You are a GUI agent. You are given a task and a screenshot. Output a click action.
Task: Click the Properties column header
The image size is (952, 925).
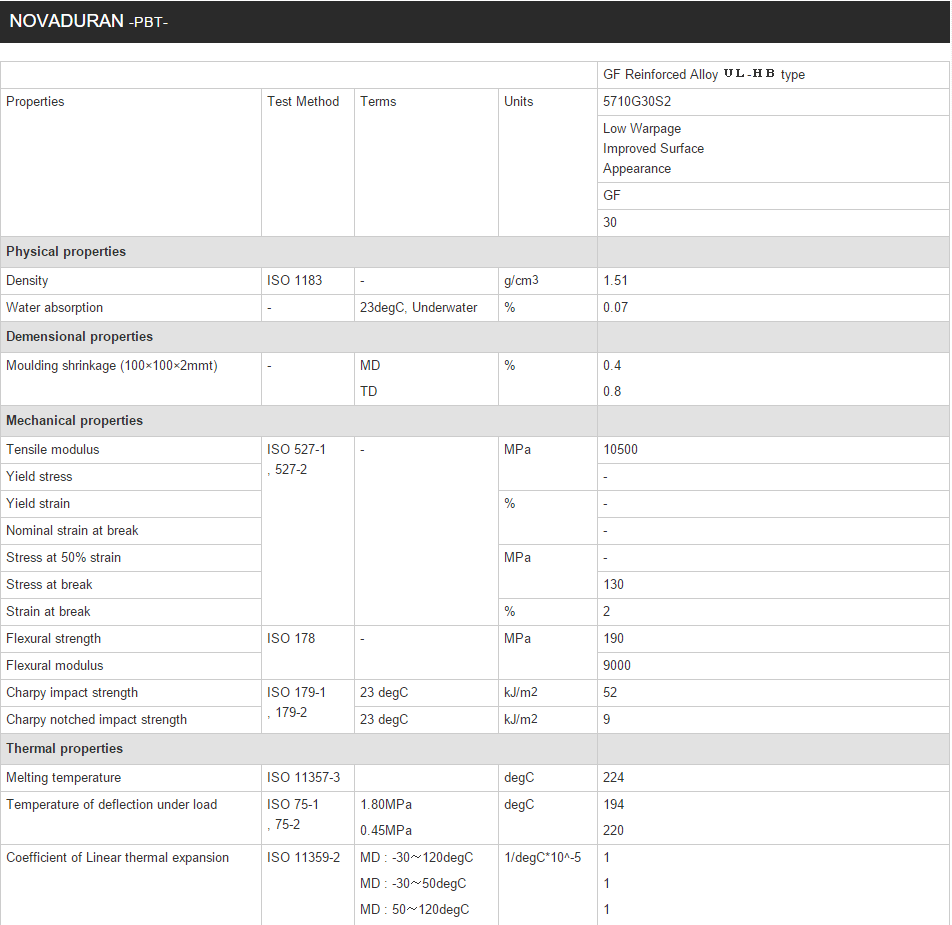point(35,101)
